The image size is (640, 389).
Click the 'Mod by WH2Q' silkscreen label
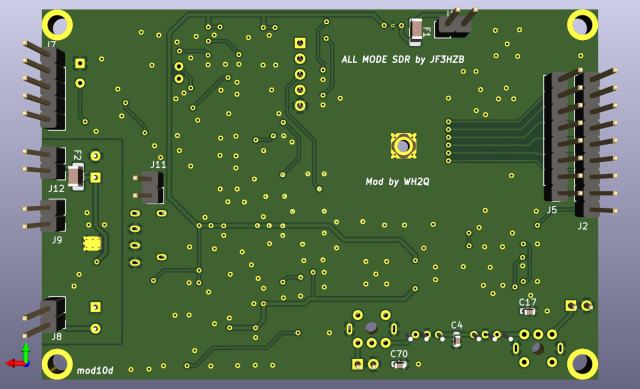point(397,182)
